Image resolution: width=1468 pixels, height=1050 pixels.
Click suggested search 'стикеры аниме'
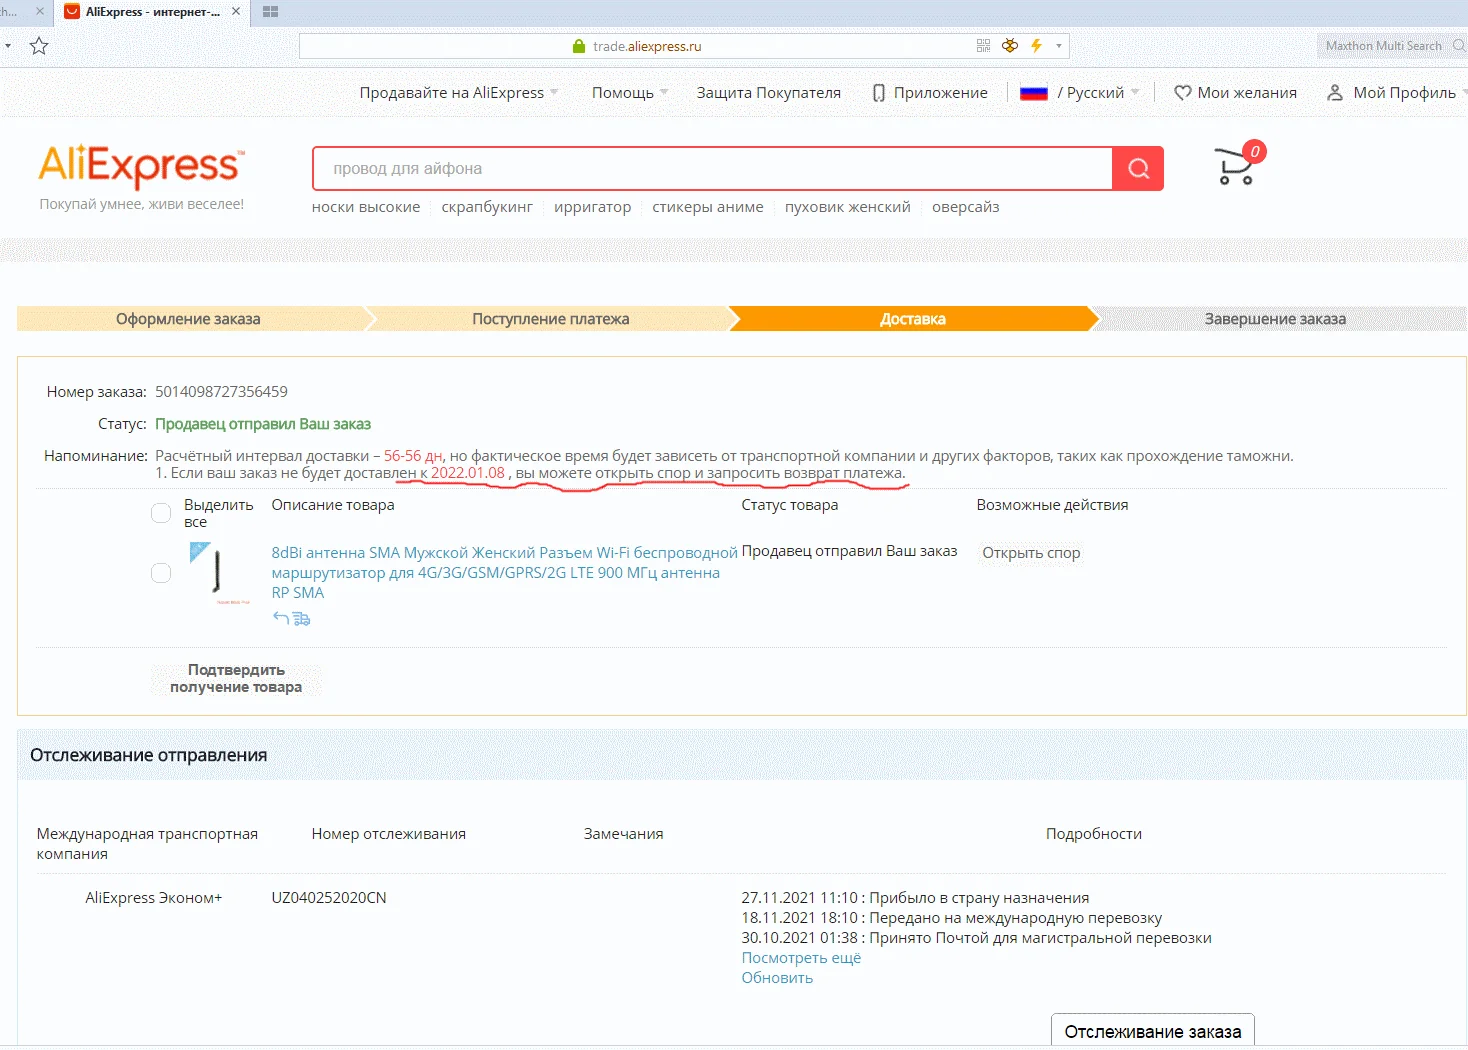[708, 207]
